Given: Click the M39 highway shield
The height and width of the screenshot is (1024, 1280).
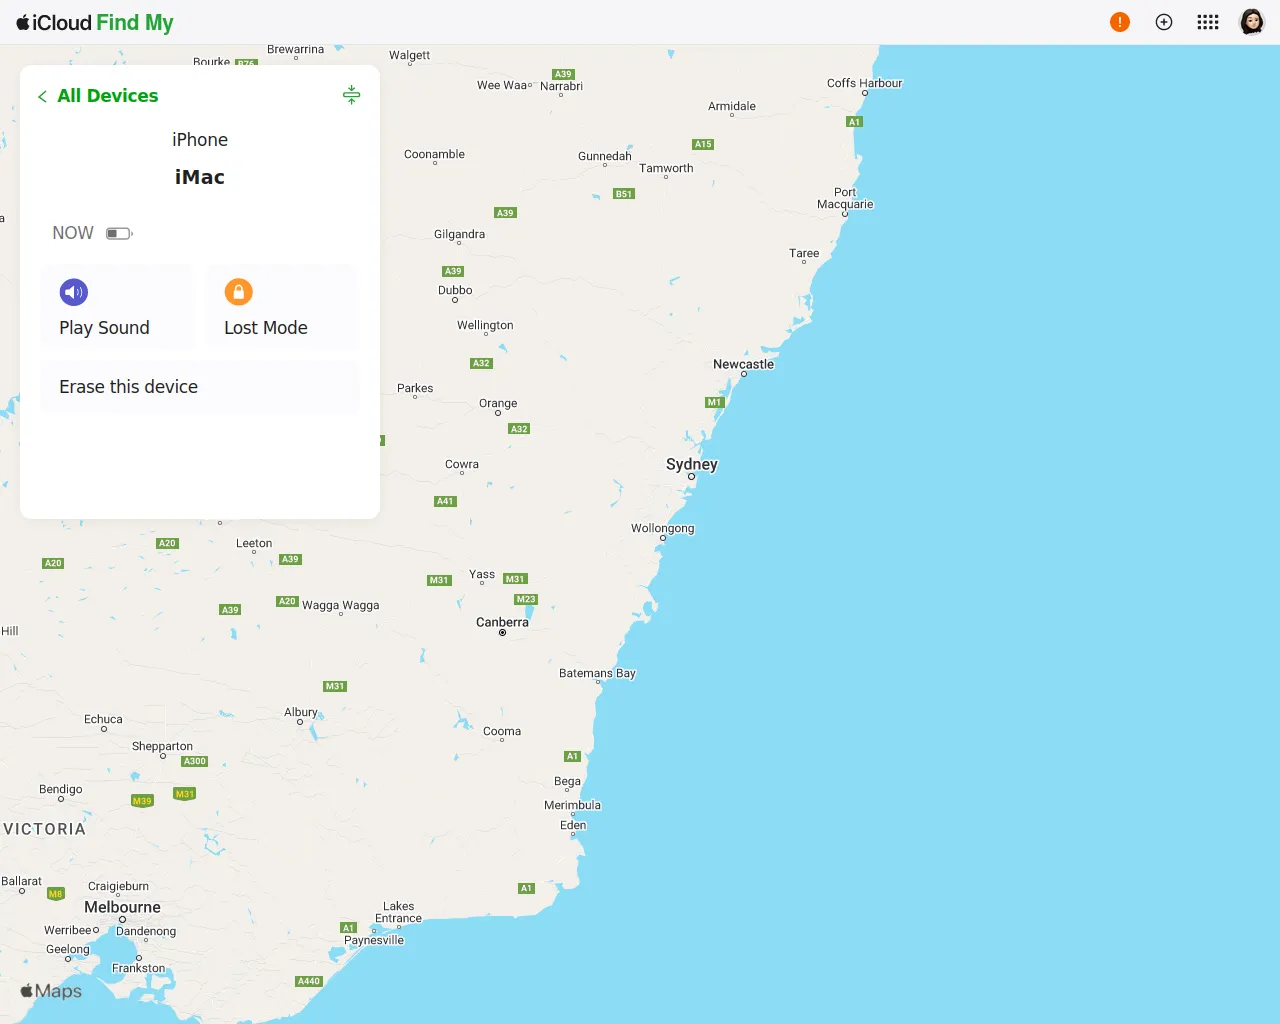Looking at the screenshot, I should point(142,801).
